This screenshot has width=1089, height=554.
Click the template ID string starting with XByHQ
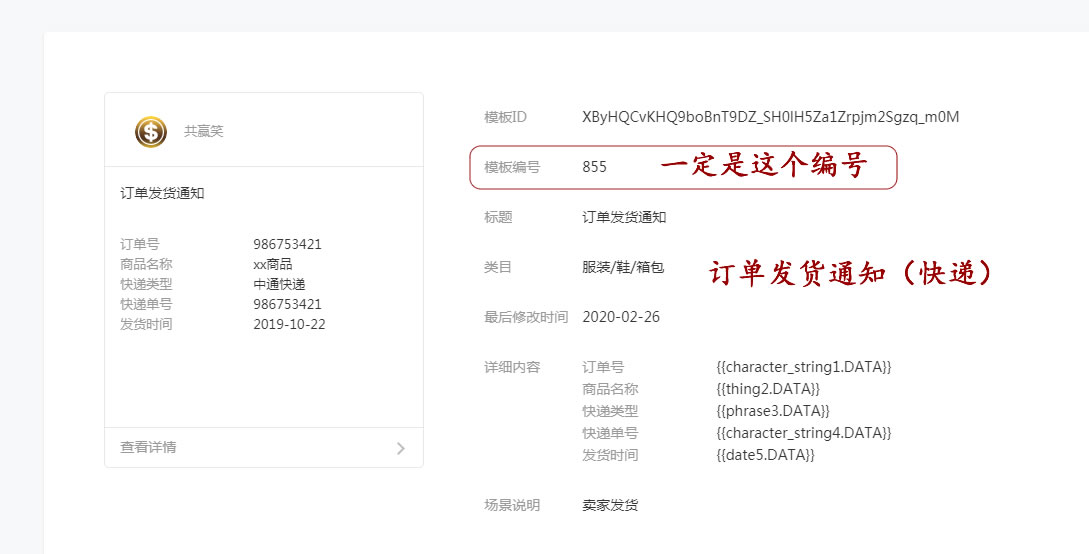[770, 117]
